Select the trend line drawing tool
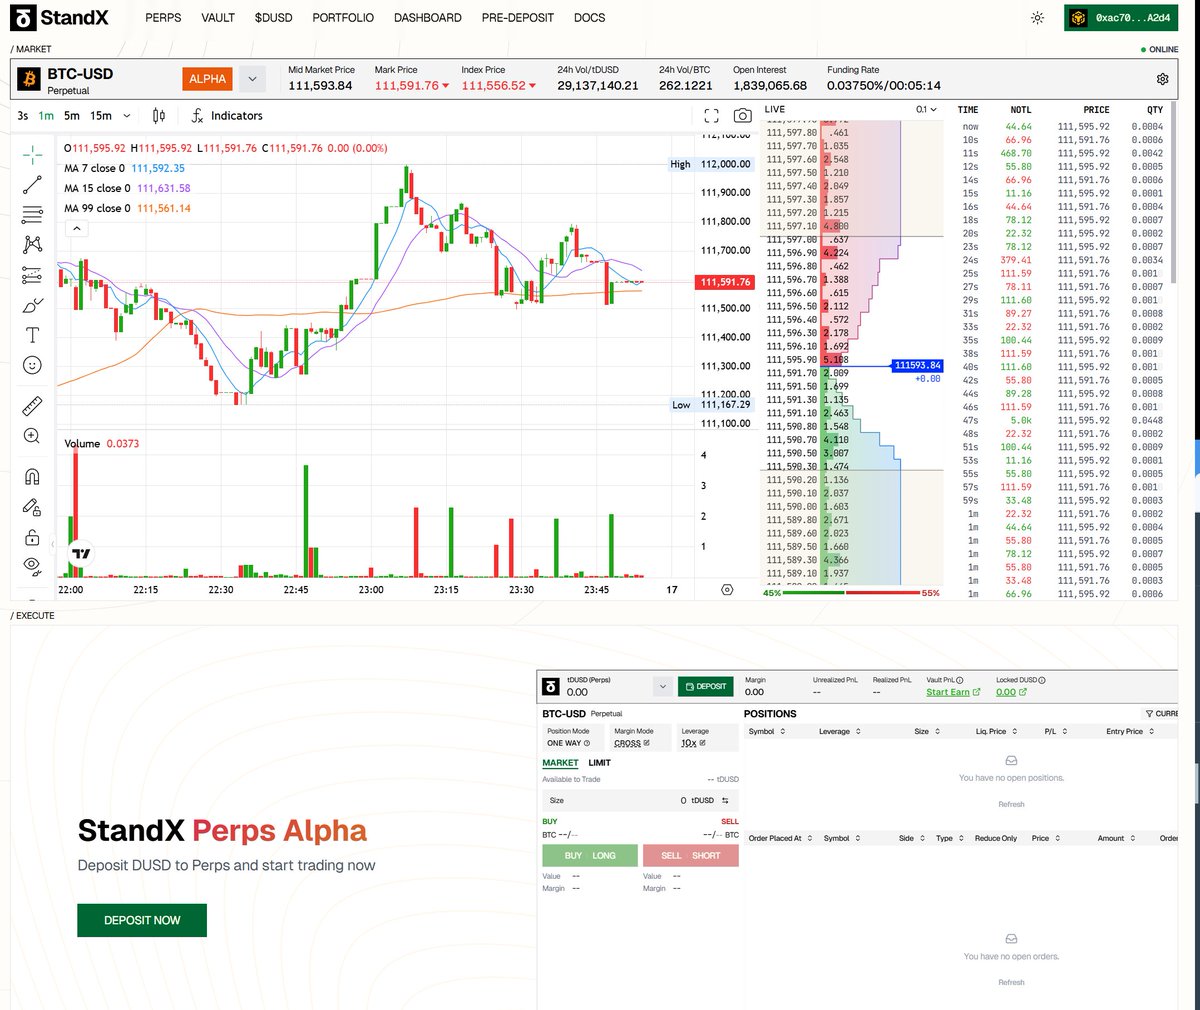 click(x=32, y=184)
